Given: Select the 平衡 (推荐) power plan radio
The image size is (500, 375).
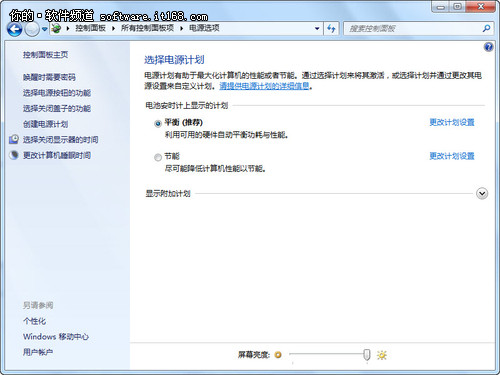Looking at the screenshot, I should coord(158,124).
